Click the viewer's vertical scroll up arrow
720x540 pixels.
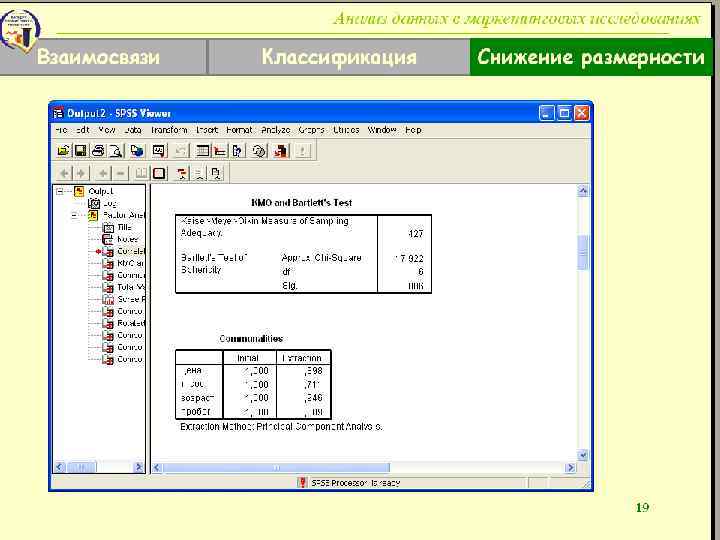(583, 191)
